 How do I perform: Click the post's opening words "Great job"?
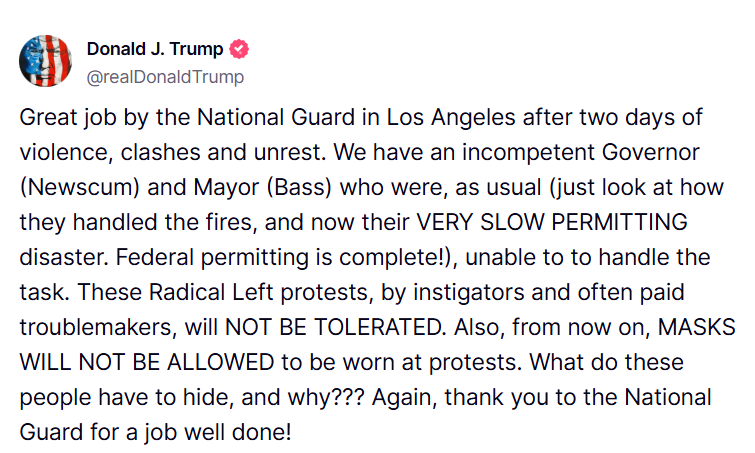click(68, 117)
